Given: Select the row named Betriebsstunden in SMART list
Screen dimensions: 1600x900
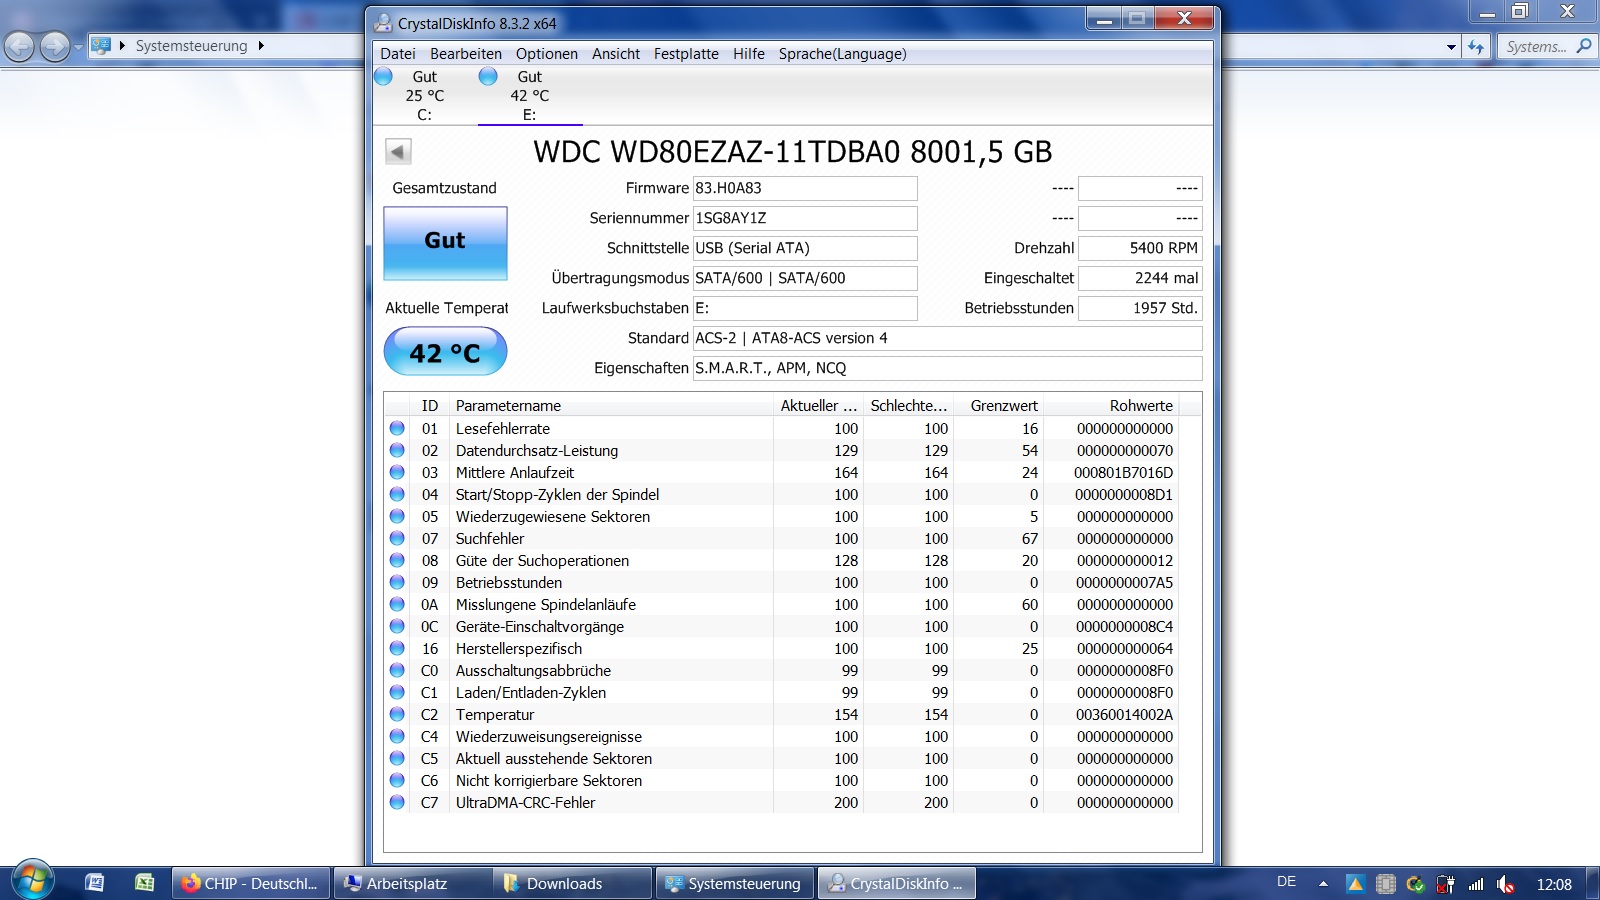Looking at the screenshot, I should coord(781,582).
